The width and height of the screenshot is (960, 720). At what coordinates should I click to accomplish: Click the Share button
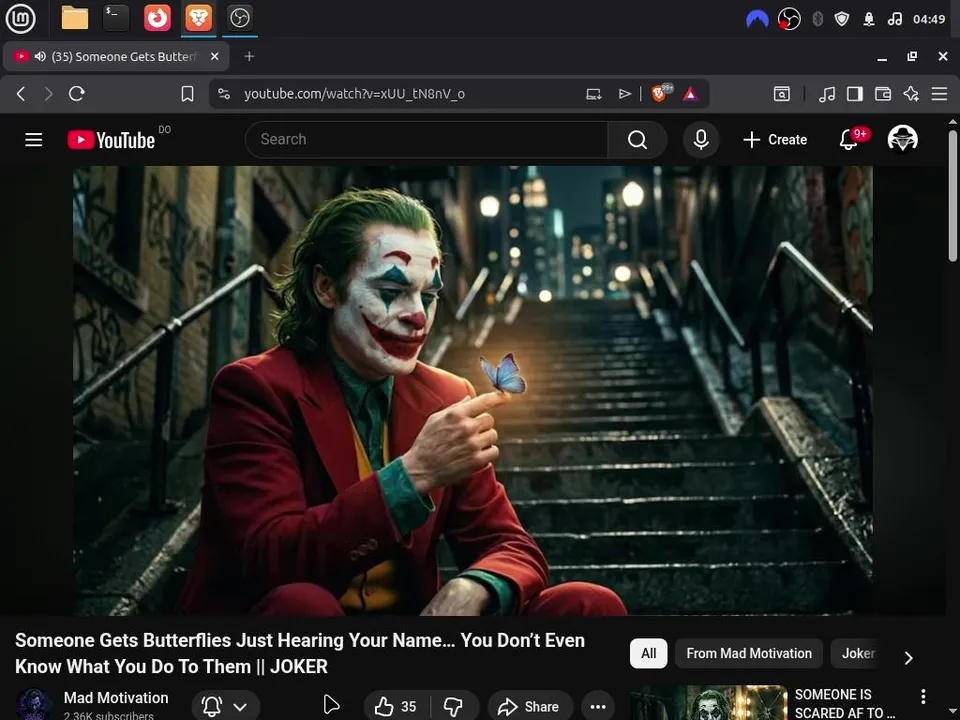point(530,707)
